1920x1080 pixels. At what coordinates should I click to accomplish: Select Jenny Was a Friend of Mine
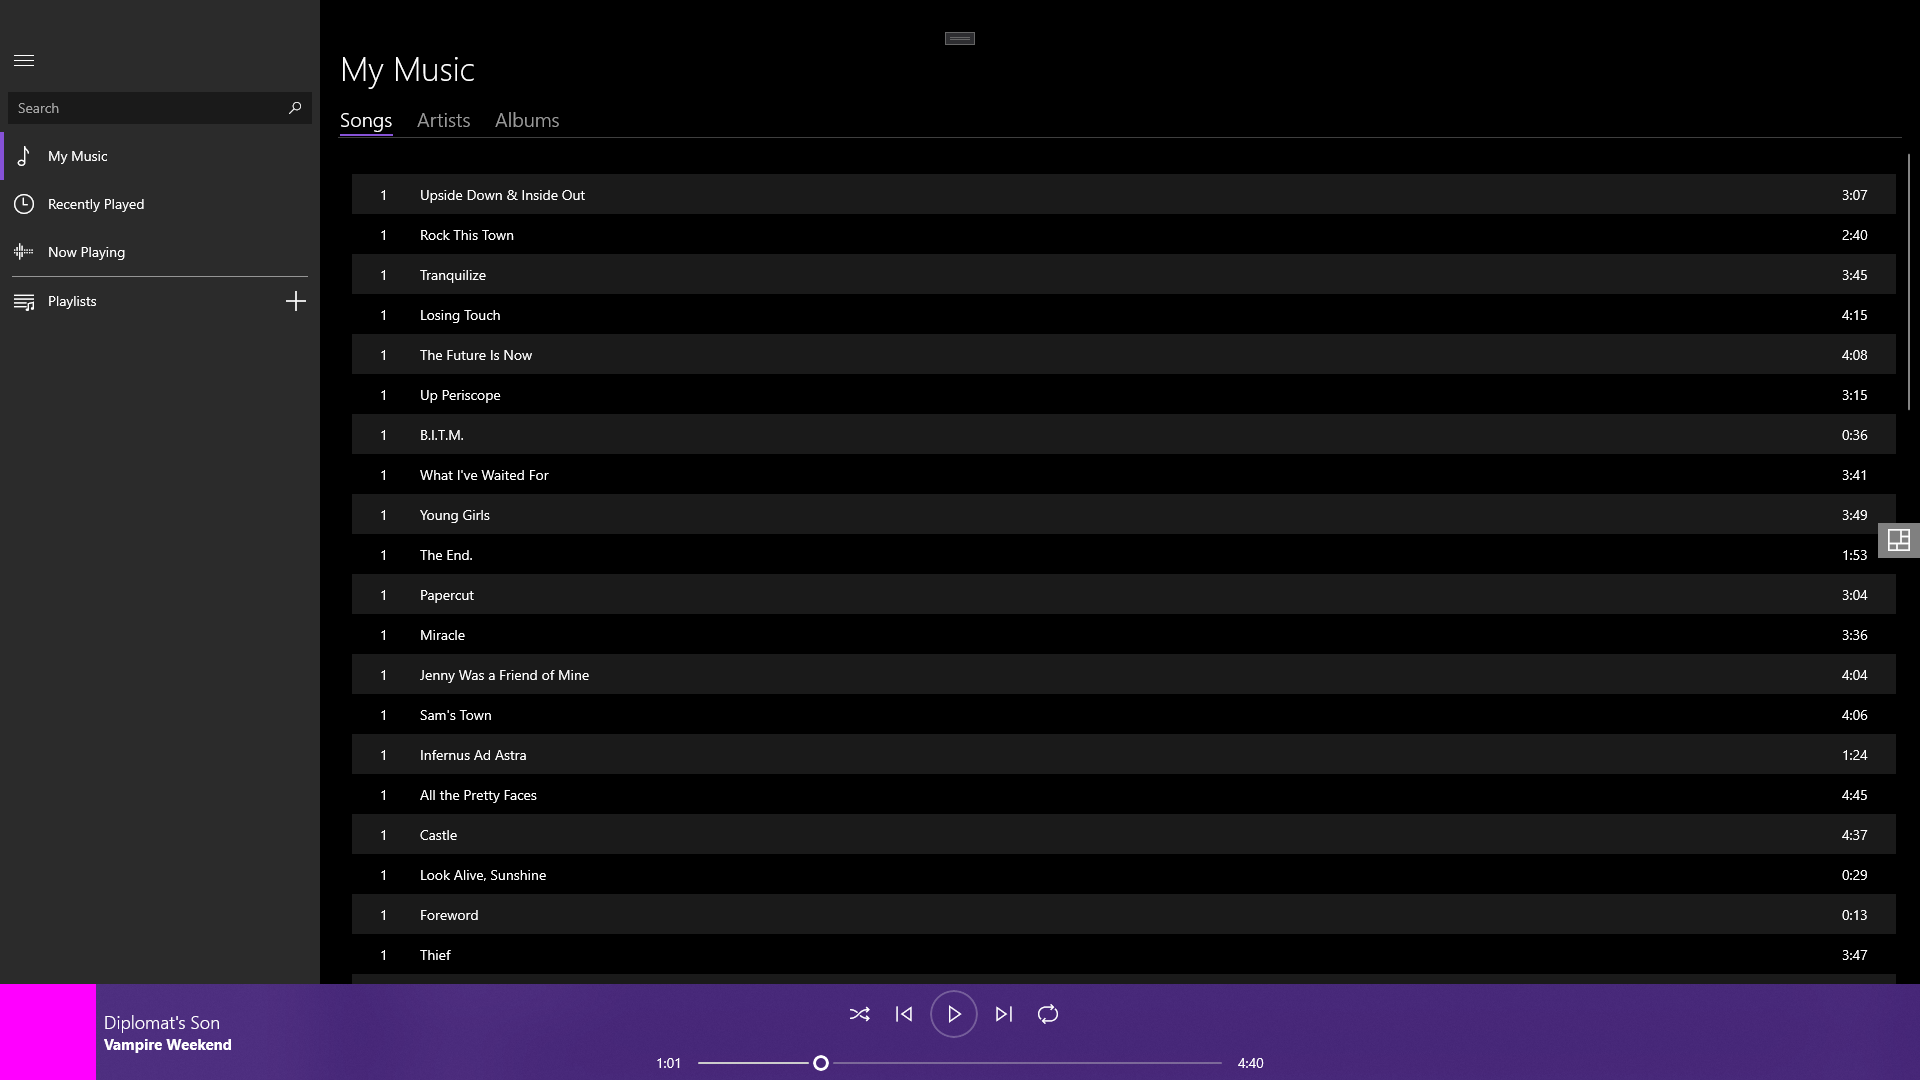(x=504, y=675)
